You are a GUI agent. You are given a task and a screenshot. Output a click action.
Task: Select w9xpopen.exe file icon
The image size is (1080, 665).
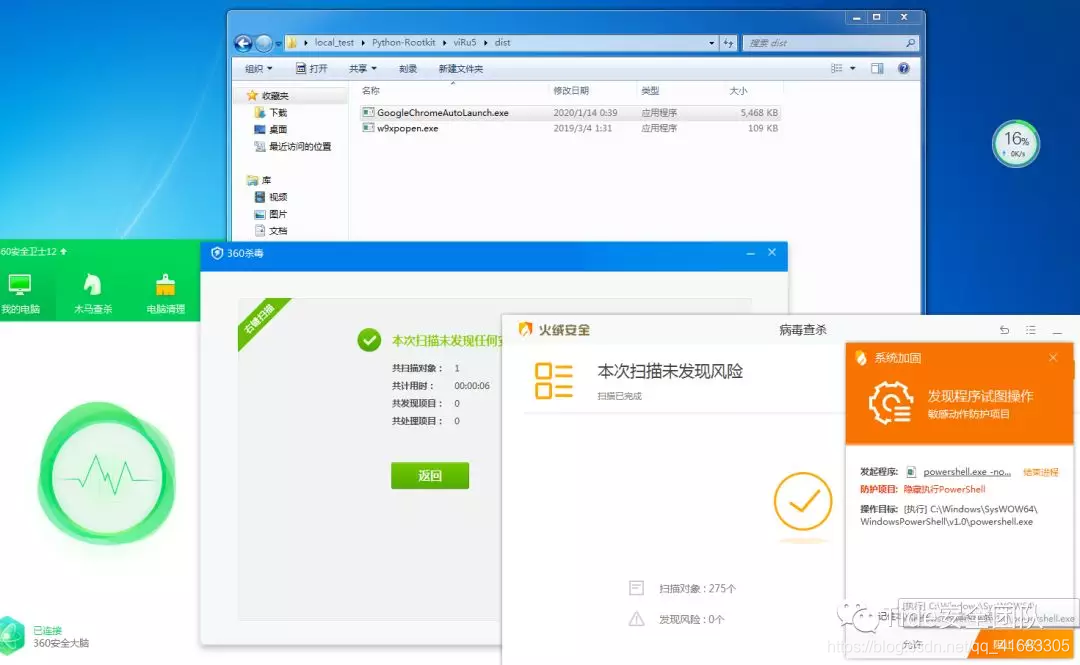tap(368, 128)
